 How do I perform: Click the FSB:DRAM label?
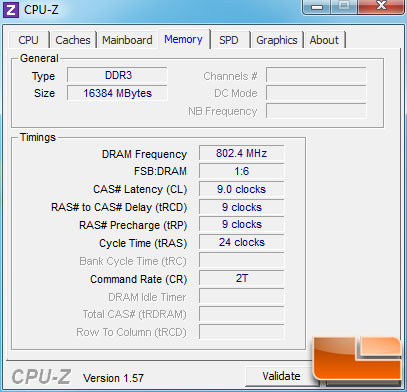pos(160,171)
